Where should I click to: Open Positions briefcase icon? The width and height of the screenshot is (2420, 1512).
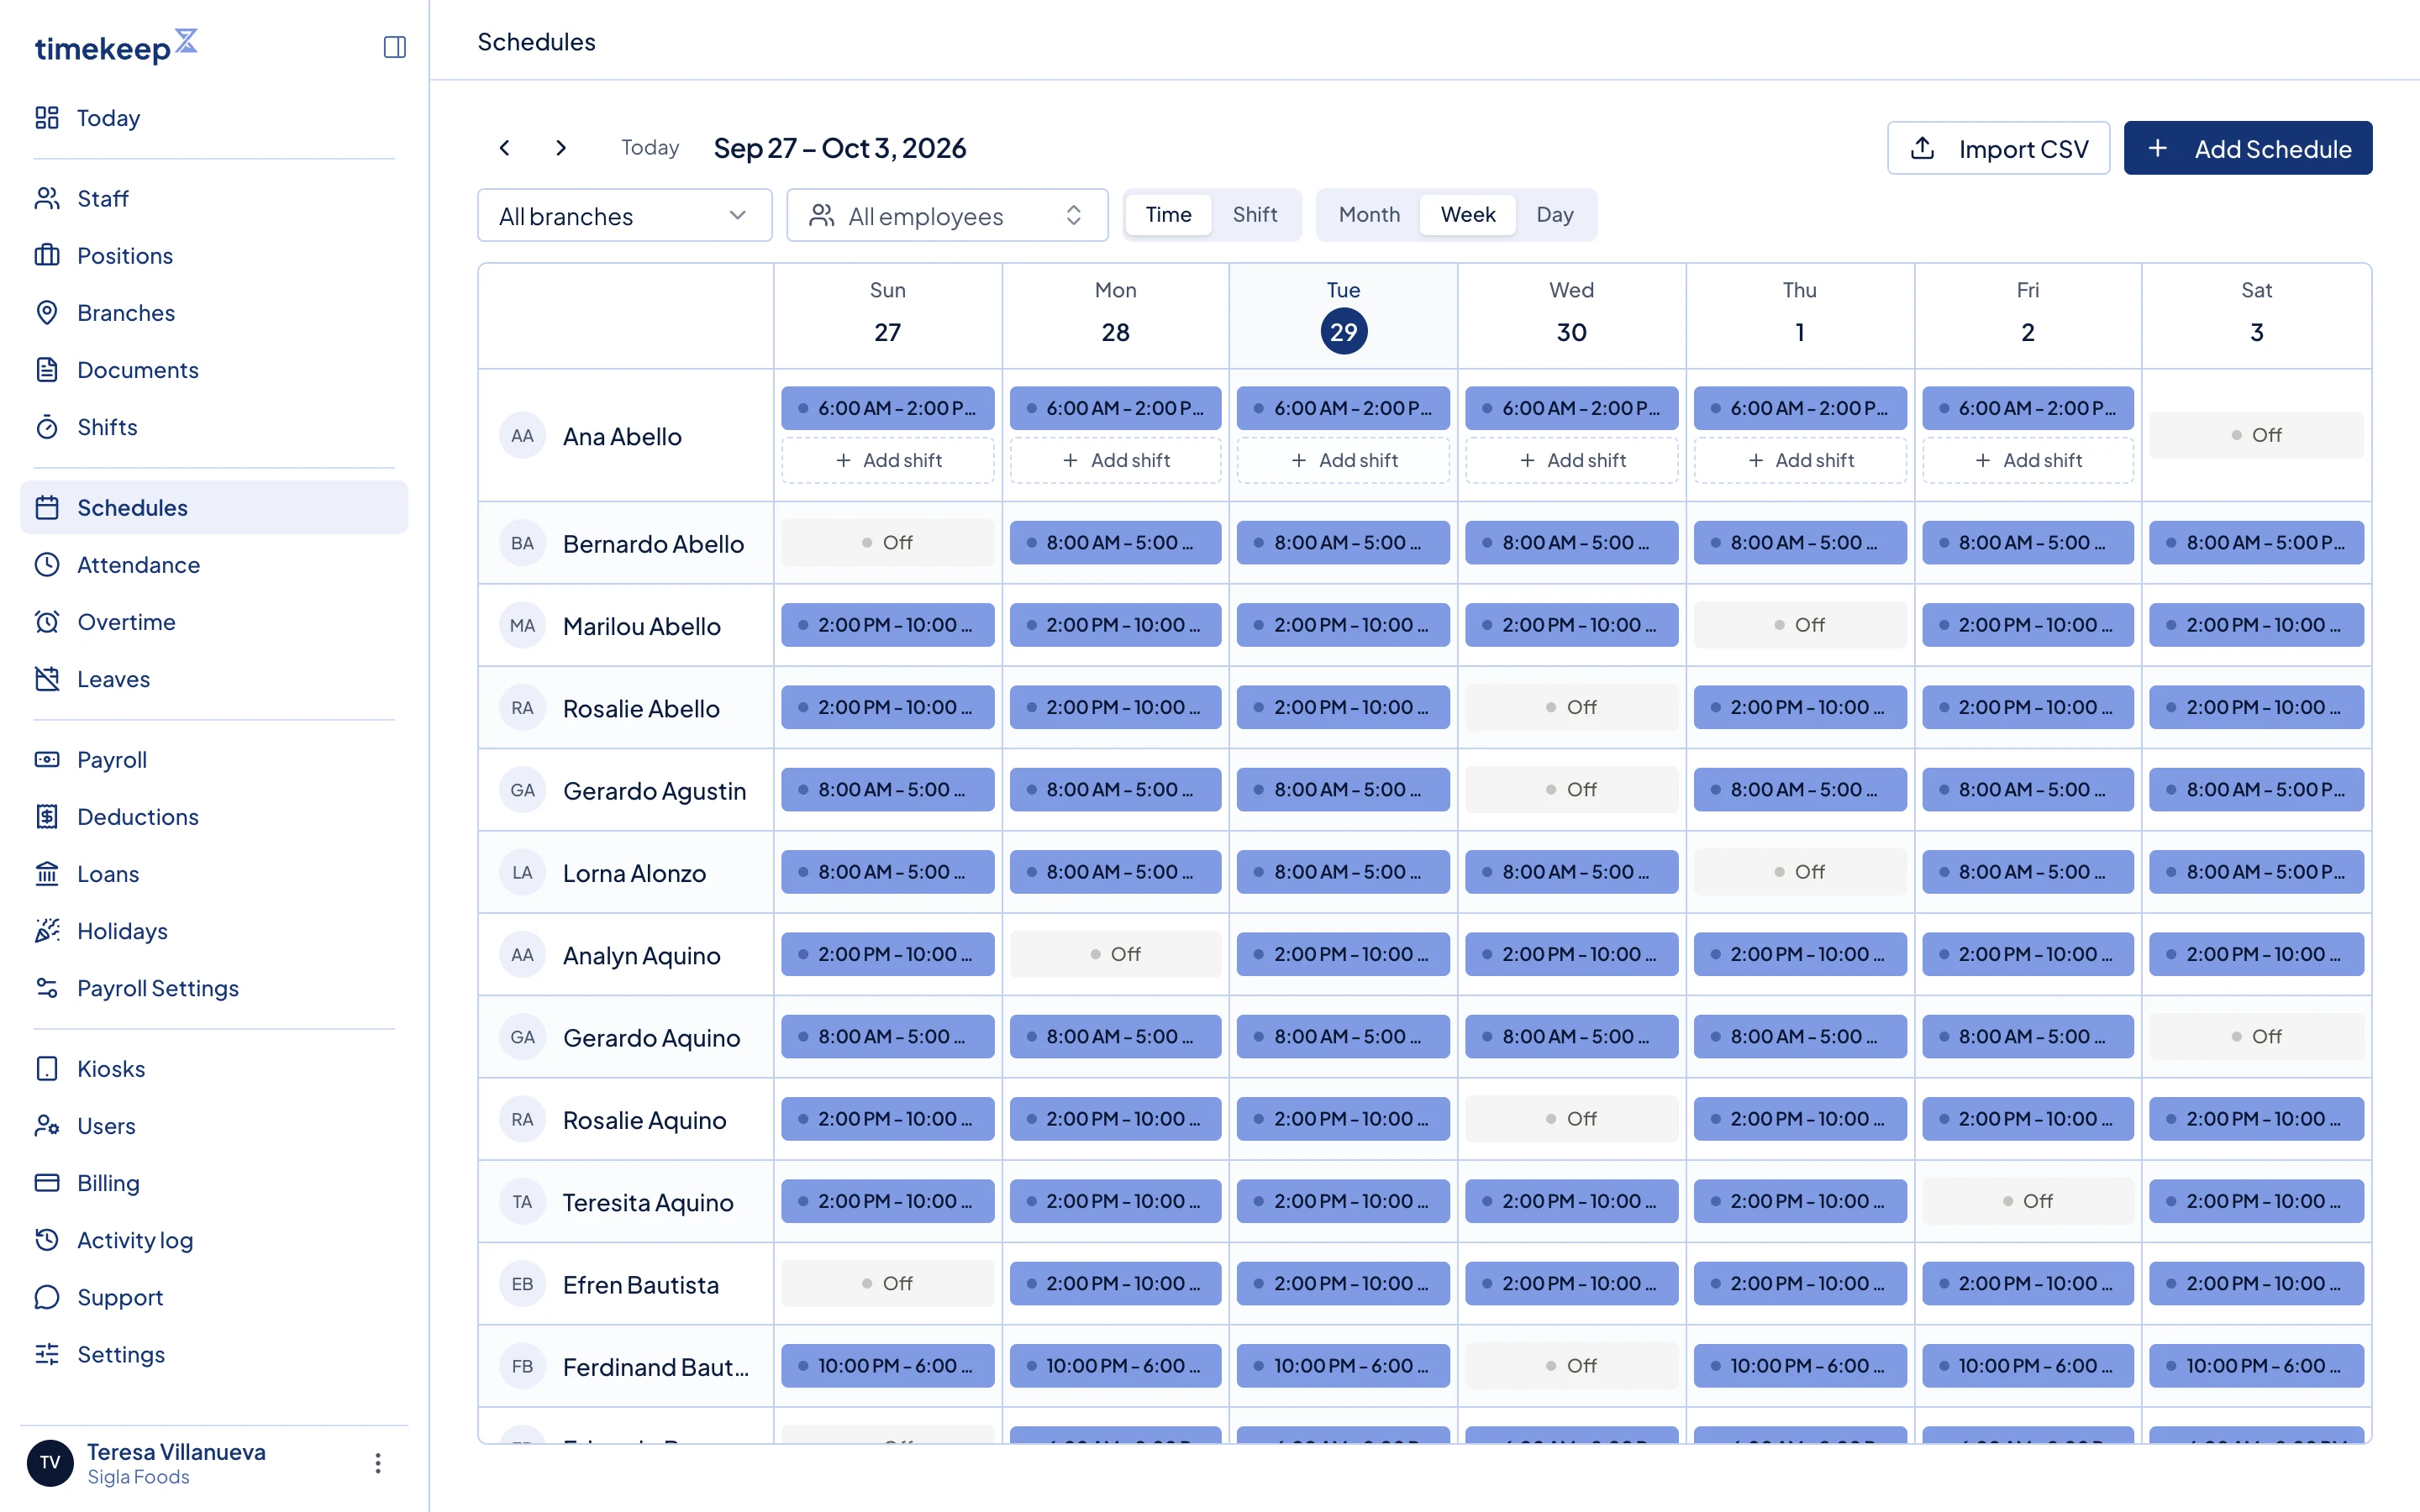tap(47, 256)
